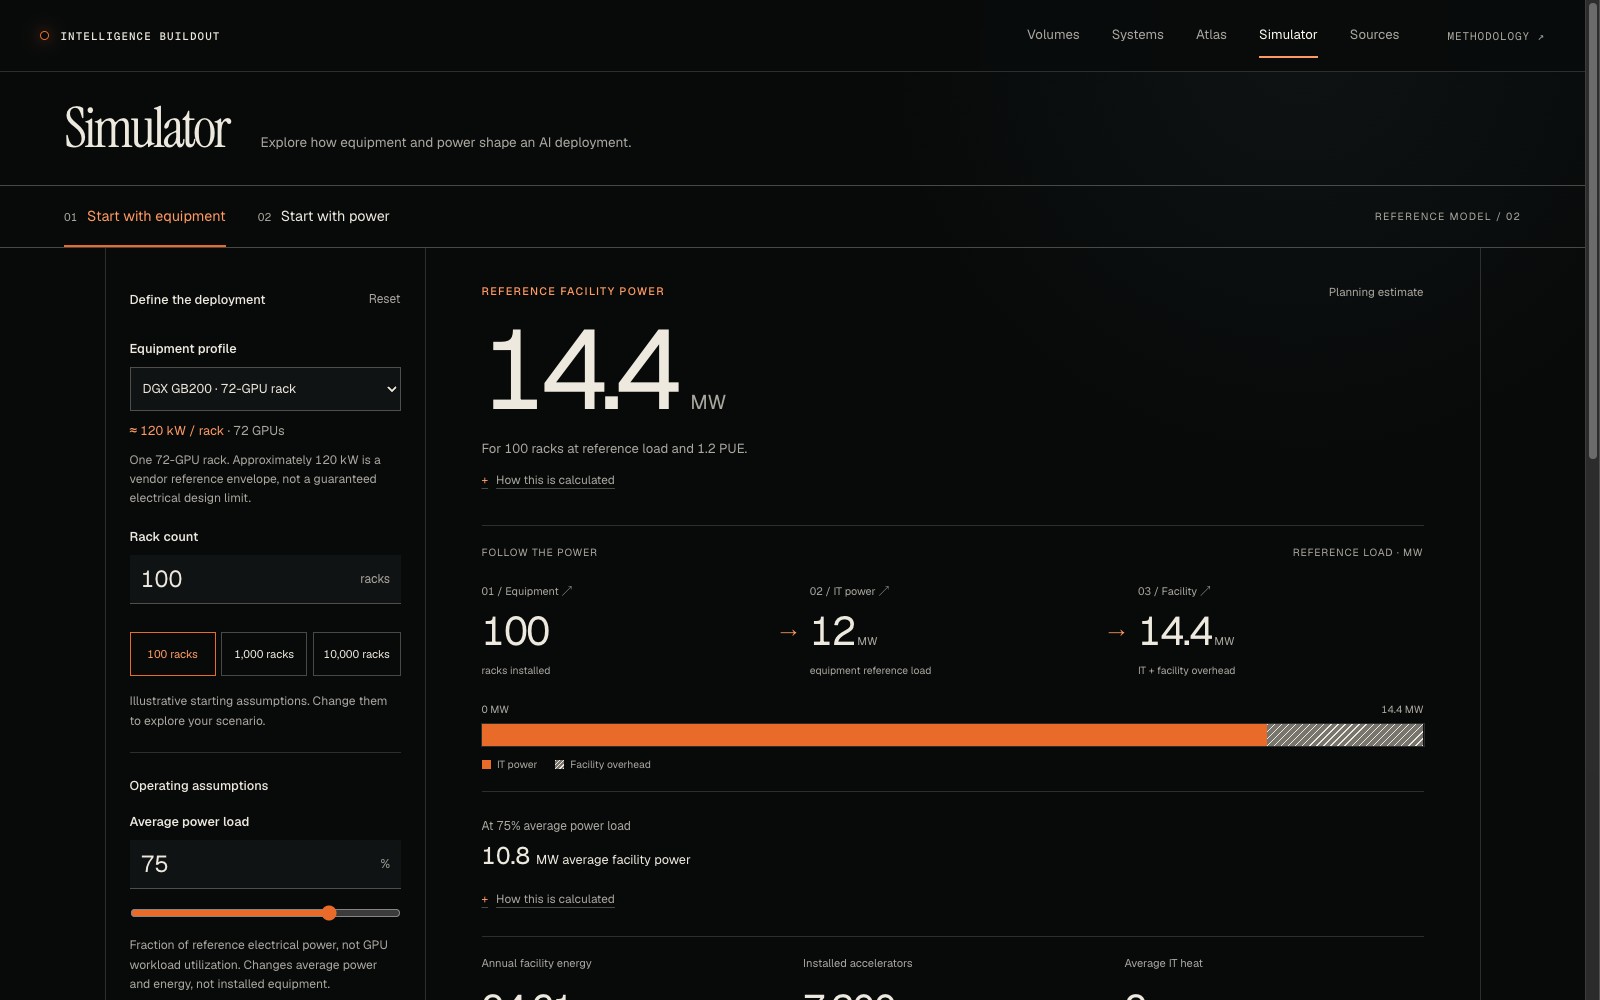Click the hatched Facility overhead legend icon

pyautogui.click(x=559, y=765)
